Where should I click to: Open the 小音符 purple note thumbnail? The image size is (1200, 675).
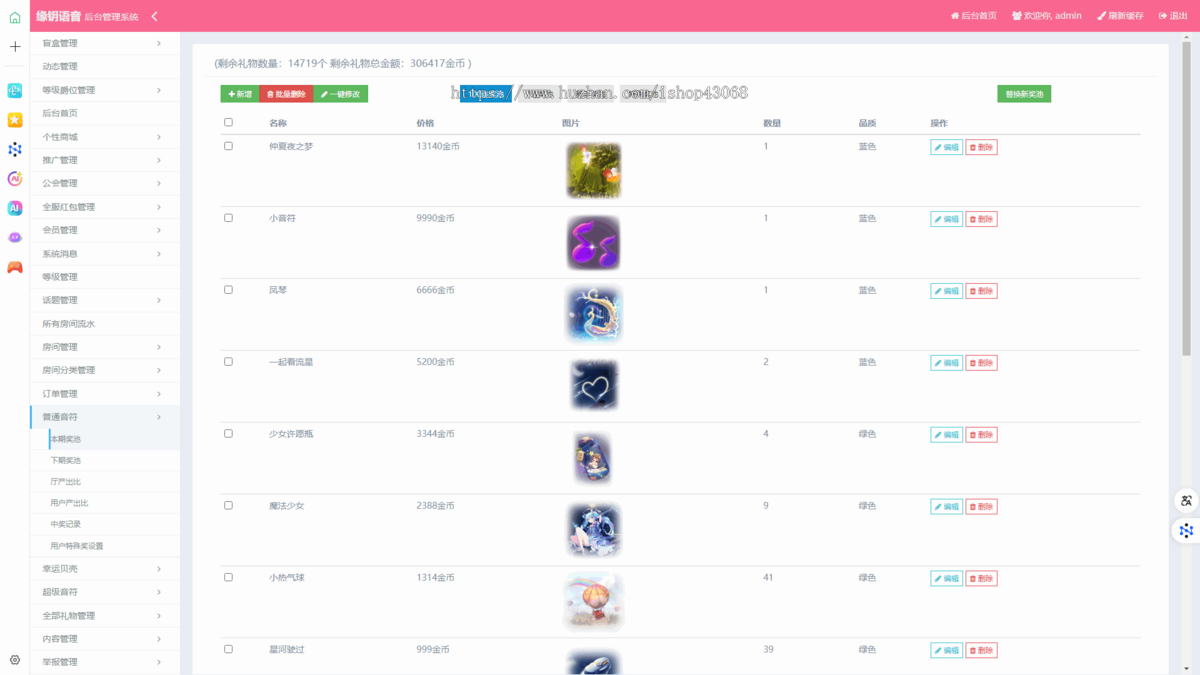pos(594,242)
